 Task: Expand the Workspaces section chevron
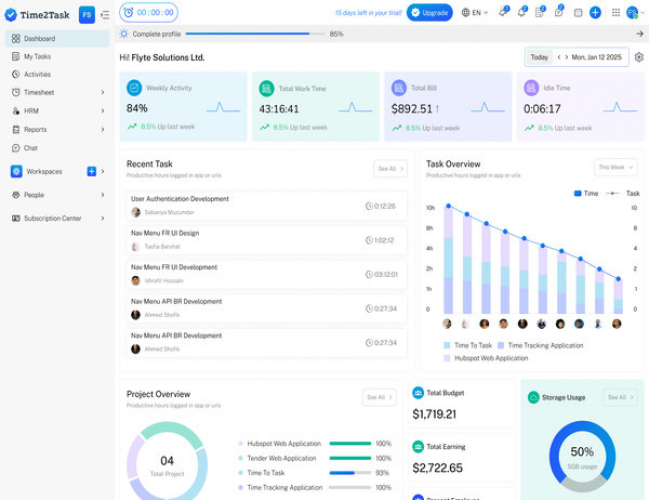(103, 171)
